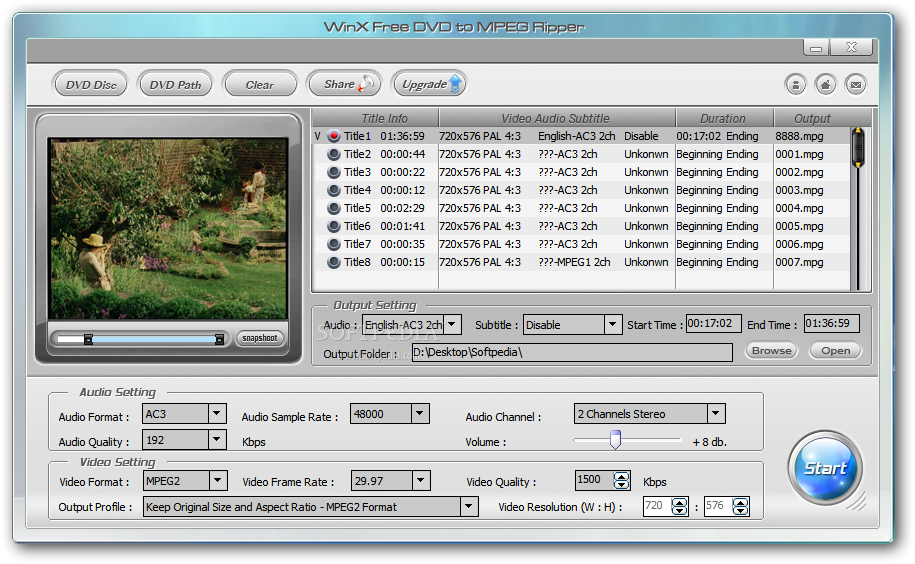Increase video width with the up arrow

[x=679, y=502]
